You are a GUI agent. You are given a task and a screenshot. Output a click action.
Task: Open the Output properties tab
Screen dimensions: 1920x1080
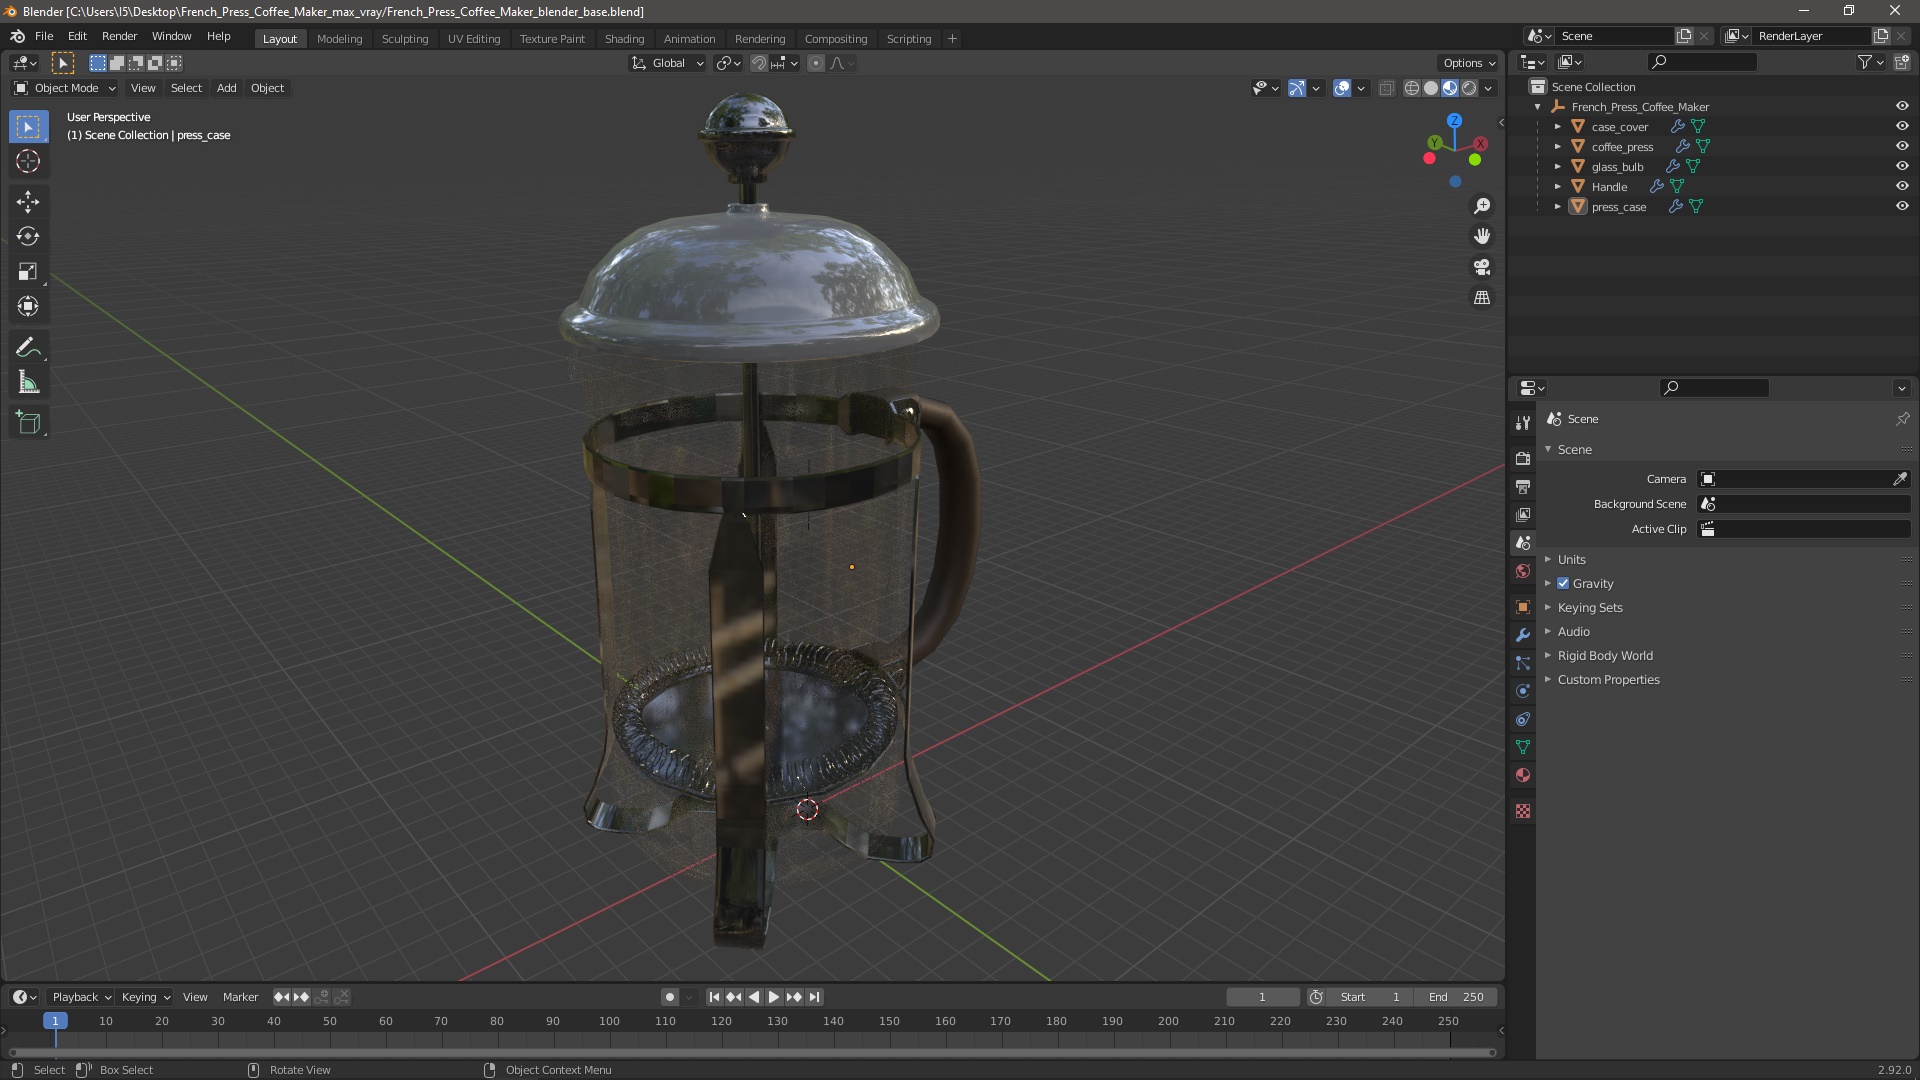click(1523, 486)
